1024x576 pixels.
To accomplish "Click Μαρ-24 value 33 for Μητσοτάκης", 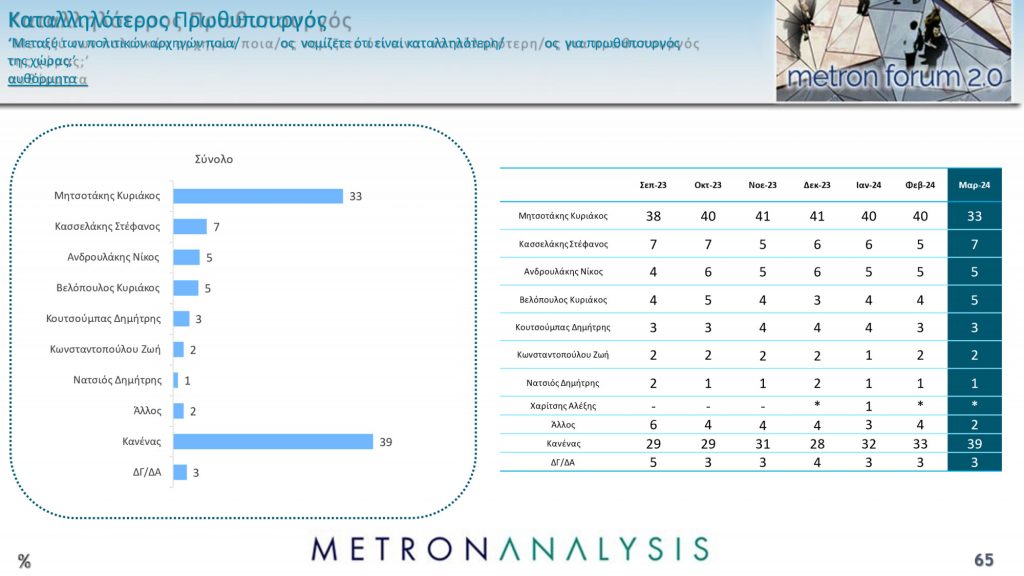I will point(974,215).
